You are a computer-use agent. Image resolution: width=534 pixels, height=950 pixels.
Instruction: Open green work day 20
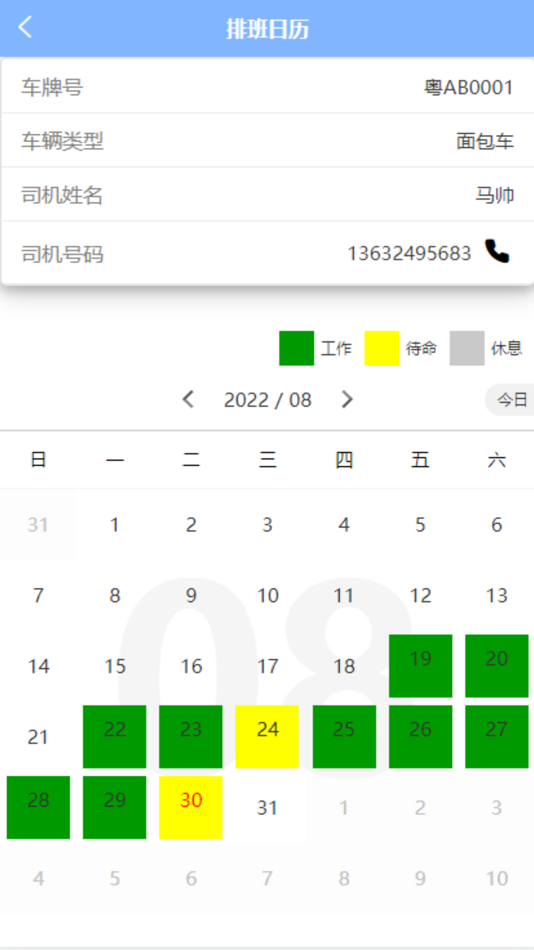[x=496, y=666]
